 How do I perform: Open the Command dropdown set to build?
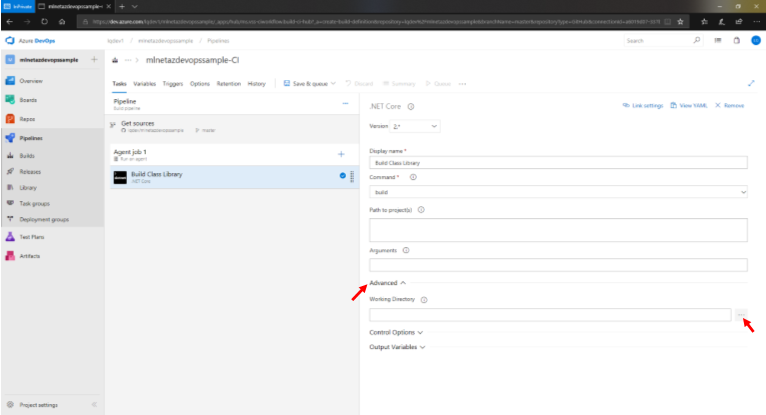(x=558, y=191)
